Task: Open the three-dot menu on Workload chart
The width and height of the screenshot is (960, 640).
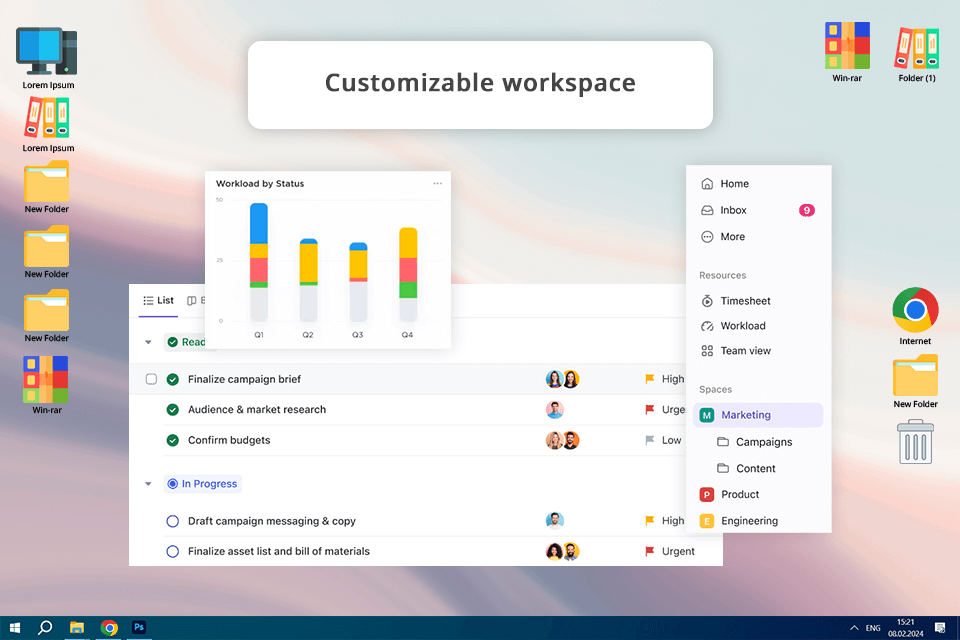Action: (x=437, y=183)
